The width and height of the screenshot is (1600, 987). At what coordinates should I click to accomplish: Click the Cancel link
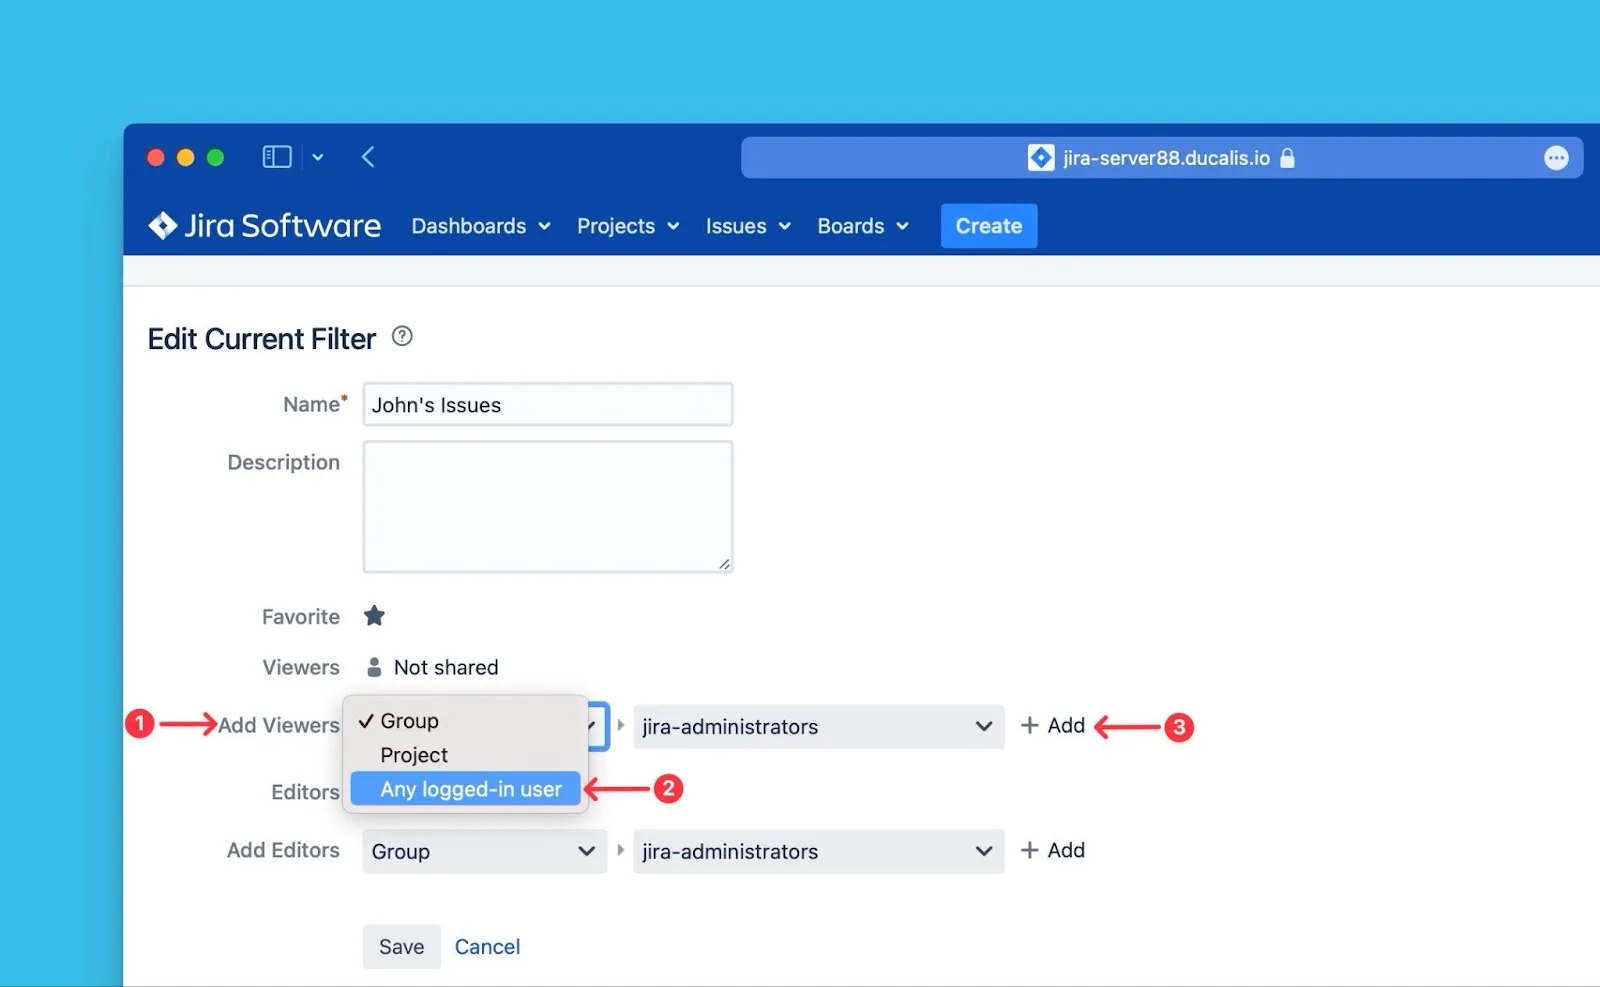click(487, 947)
